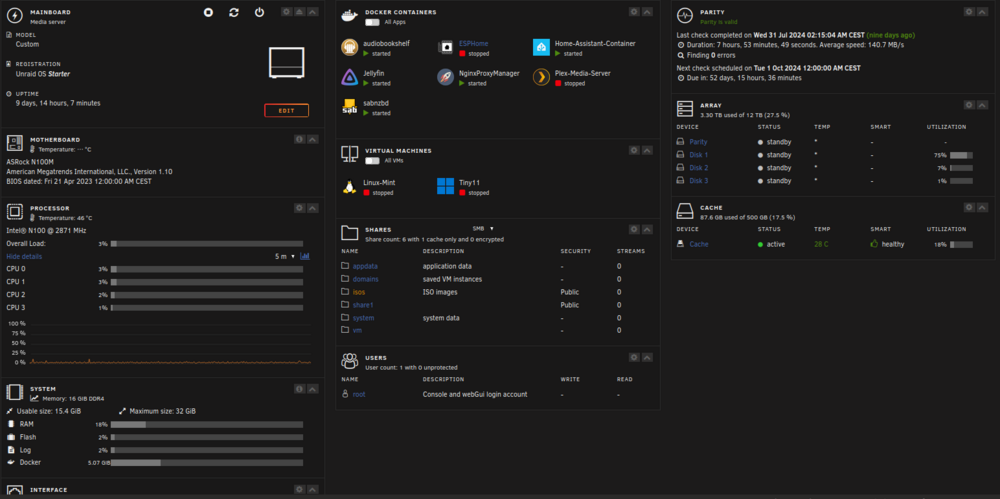Viewport: 1000px width, 499px height.
Task: Stop the array using the Mainboard stop icon
Action: [209, 12]
